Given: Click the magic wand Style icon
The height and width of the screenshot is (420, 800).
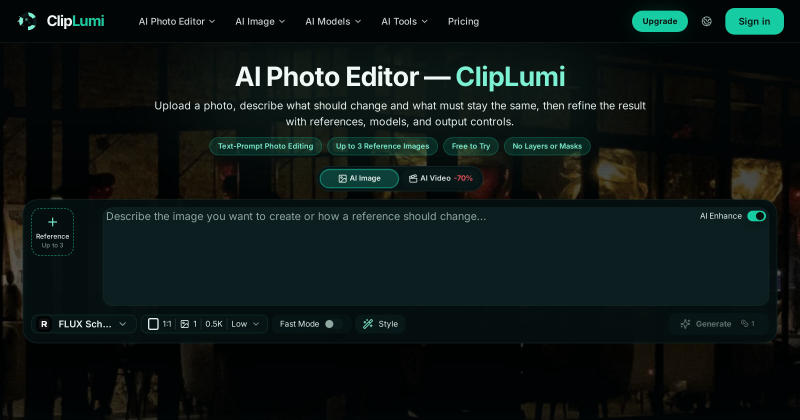Looking at the screenshot, I should coord(368,324).
